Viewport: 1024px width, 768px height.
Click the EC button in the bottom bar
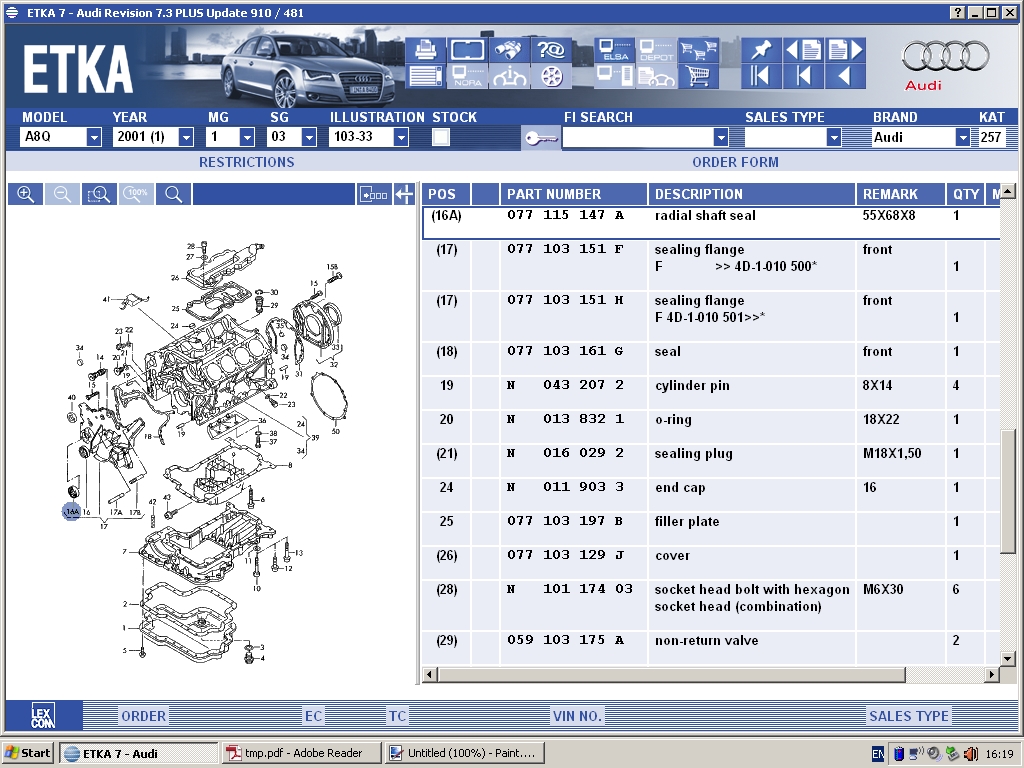tap(313, 716)
